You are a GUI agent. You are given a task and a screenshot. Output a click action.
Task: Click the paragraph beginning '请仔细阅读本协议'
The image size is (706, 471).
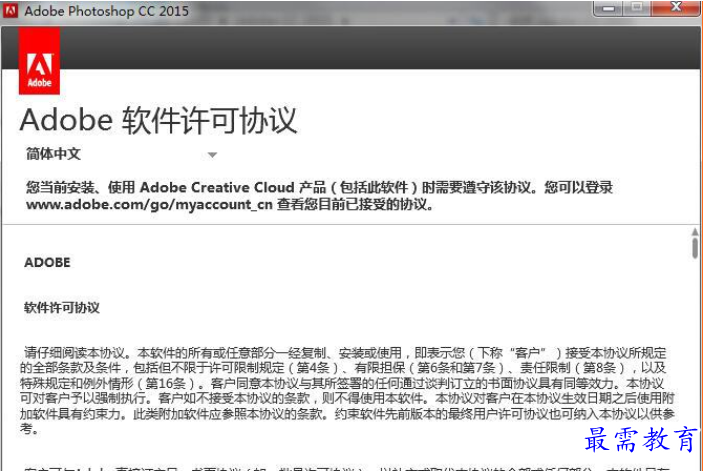(x=347, y=390)
